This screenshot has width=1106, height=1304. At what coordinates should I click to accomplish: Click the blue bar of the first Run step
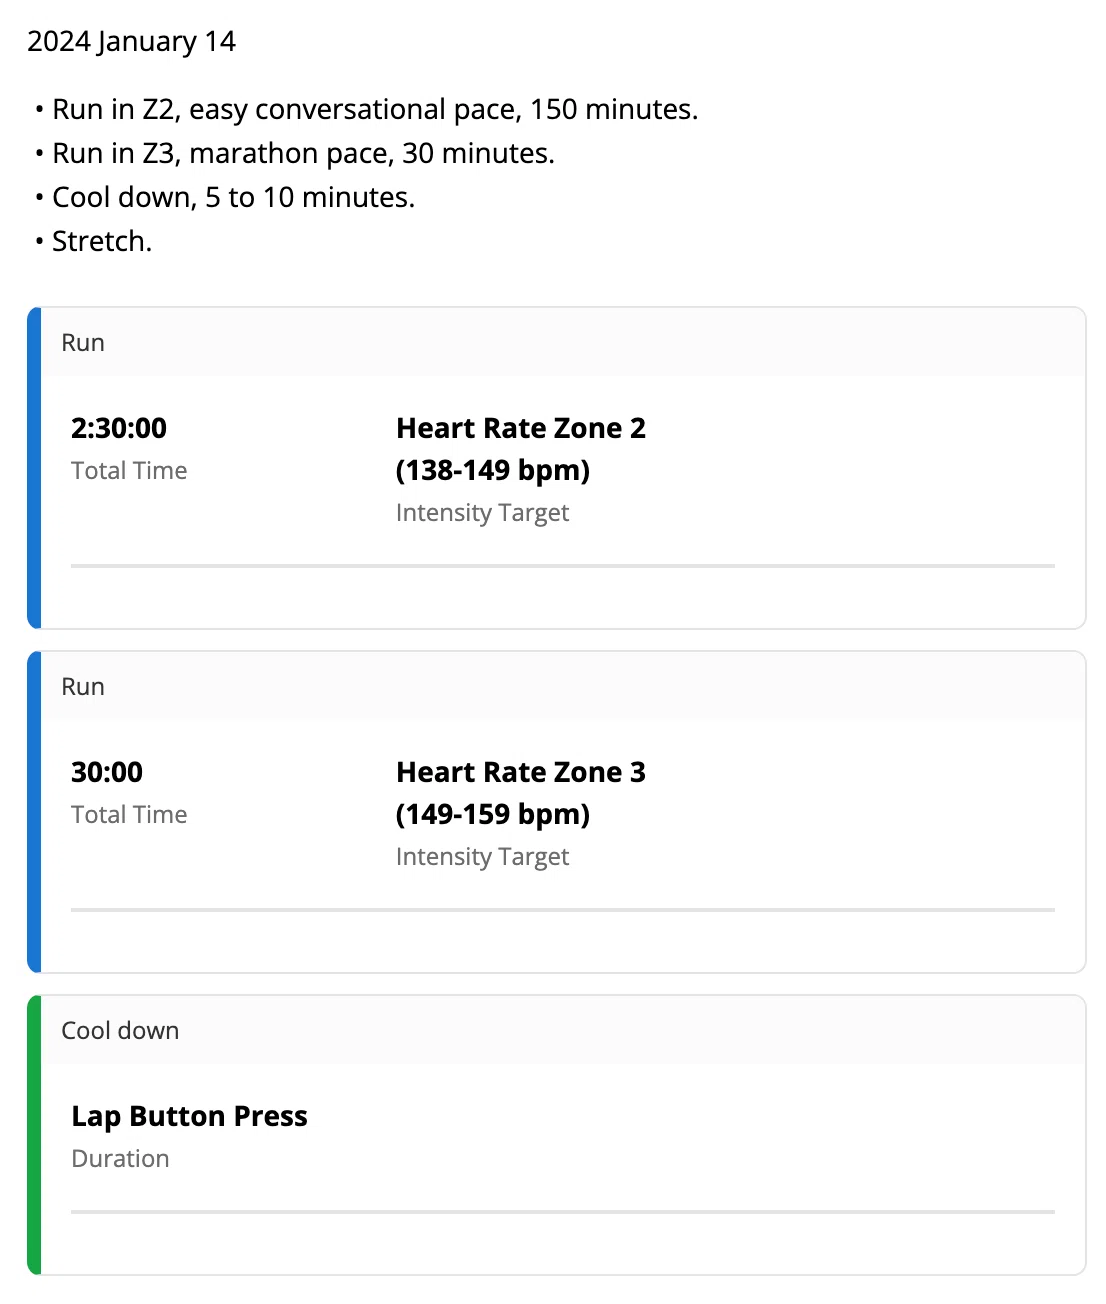coord(34,468)
